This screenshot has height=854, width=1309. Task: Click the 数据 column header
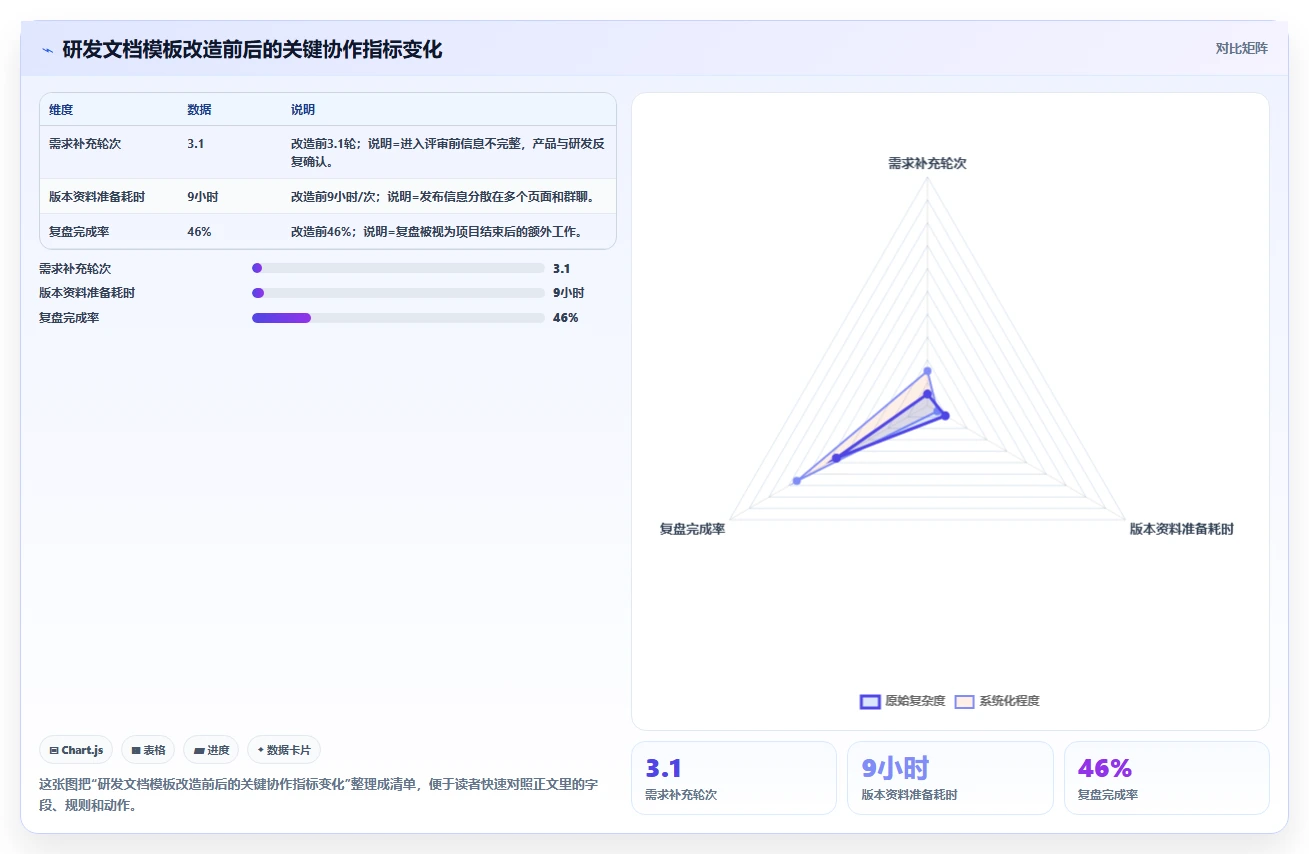click(199, 110)
